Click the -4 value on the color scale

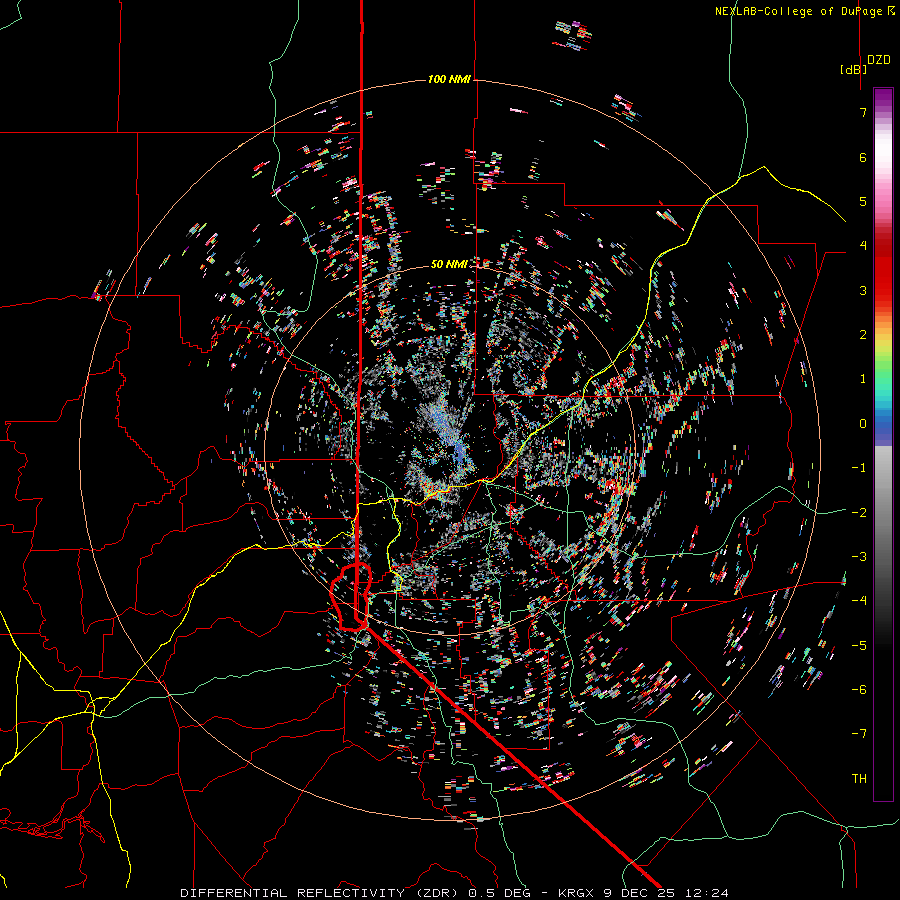(x=859, y=601)
